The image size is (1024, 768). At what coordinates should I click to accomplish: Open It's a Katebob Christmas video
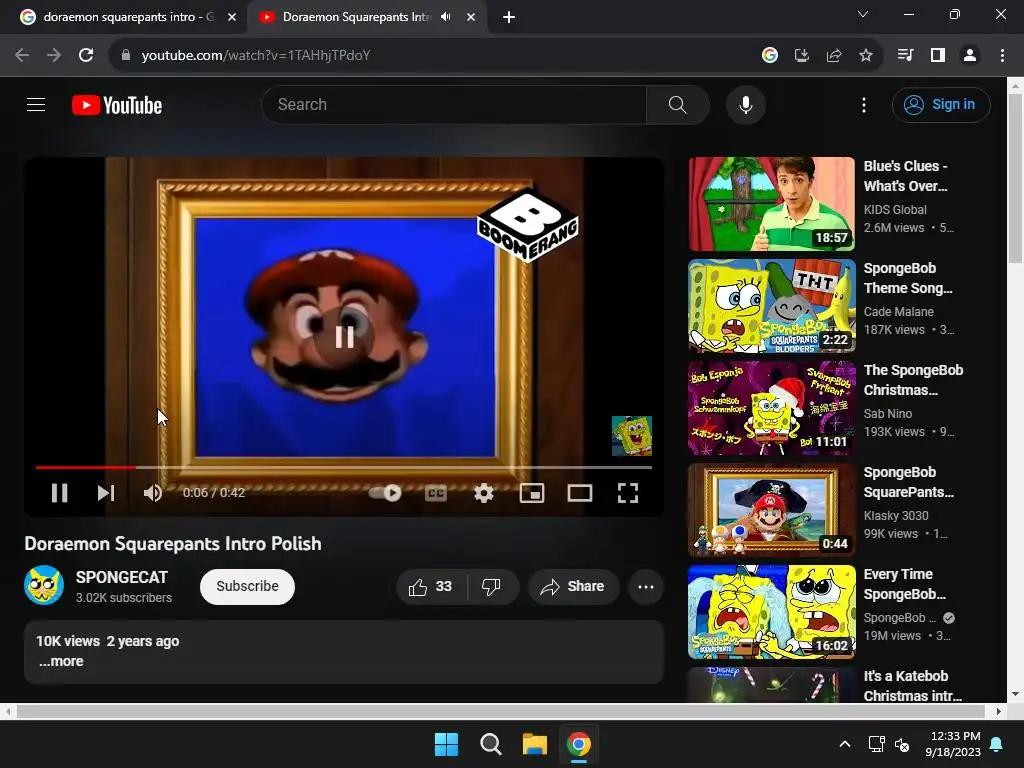click(x=913, y=686)
